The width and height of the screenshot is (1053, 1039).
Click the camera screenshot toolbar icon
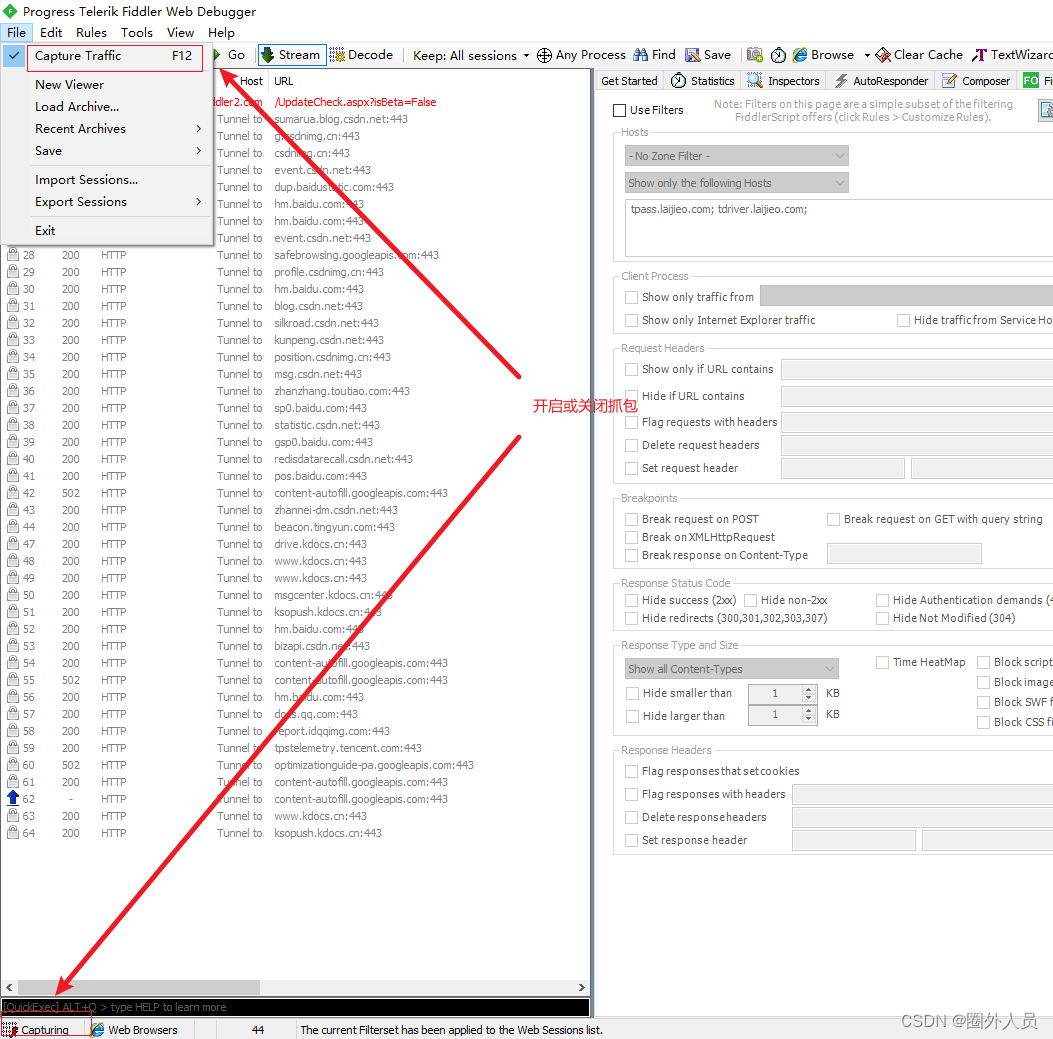(x=754, y=55)
